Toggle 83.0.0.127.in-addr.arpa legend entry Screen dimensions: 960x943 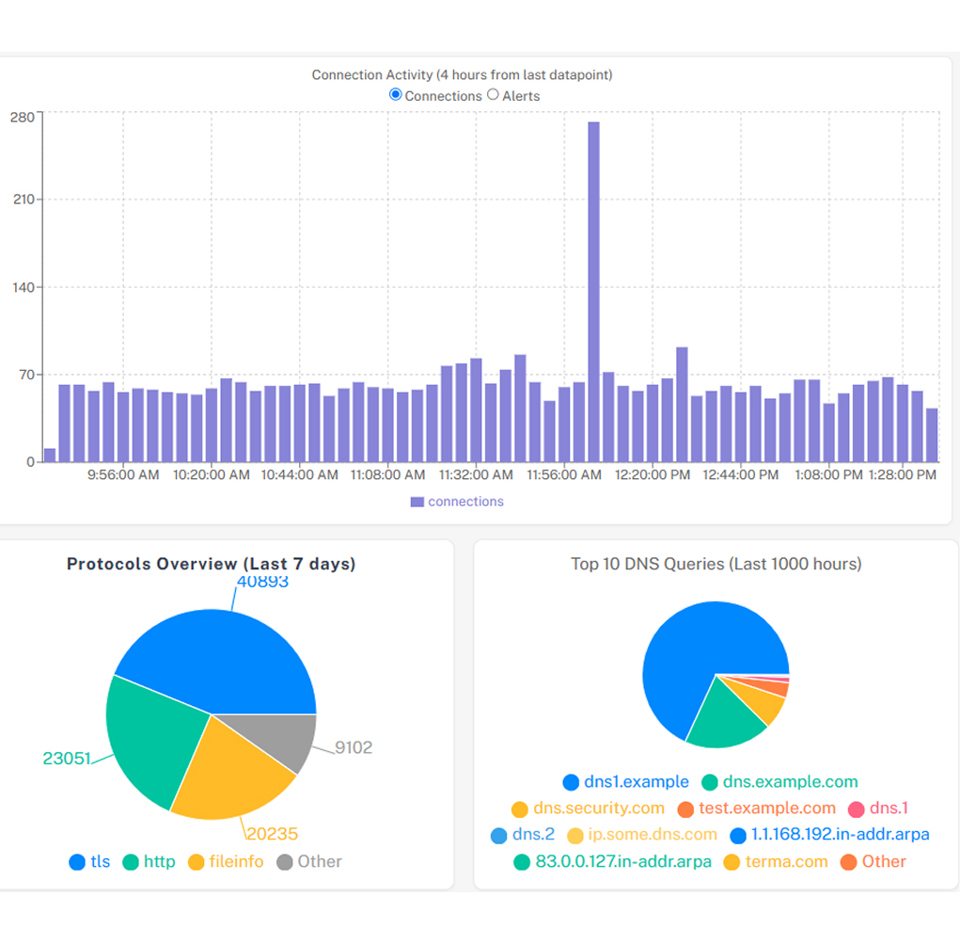pos(612,862)
